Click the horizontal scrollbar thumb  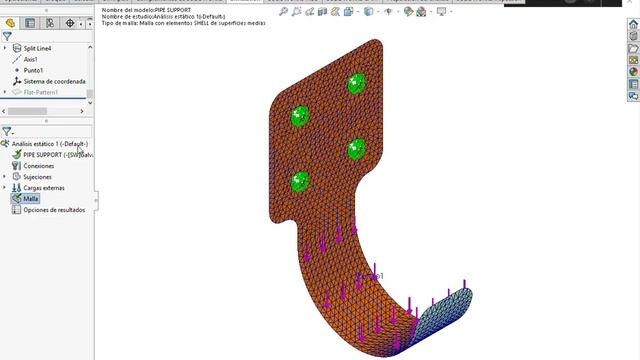pos(27,111)
